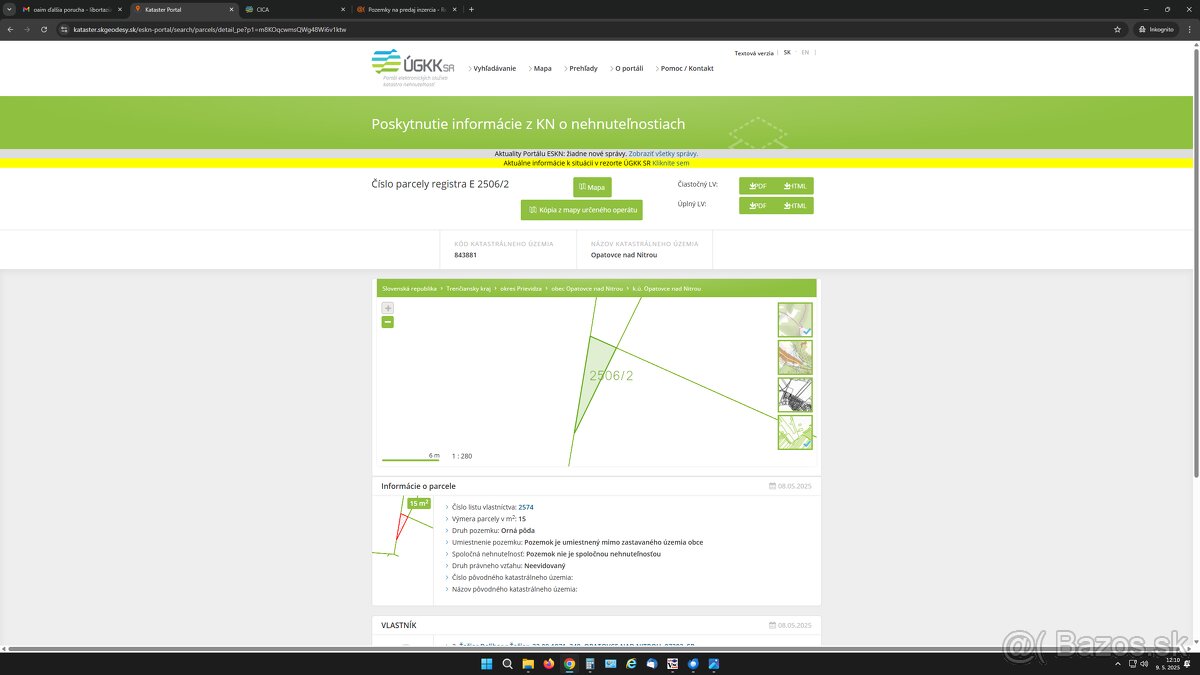Toggle the first base map layer thumbnail
The image size is (1200, 675).
point(795,320)
